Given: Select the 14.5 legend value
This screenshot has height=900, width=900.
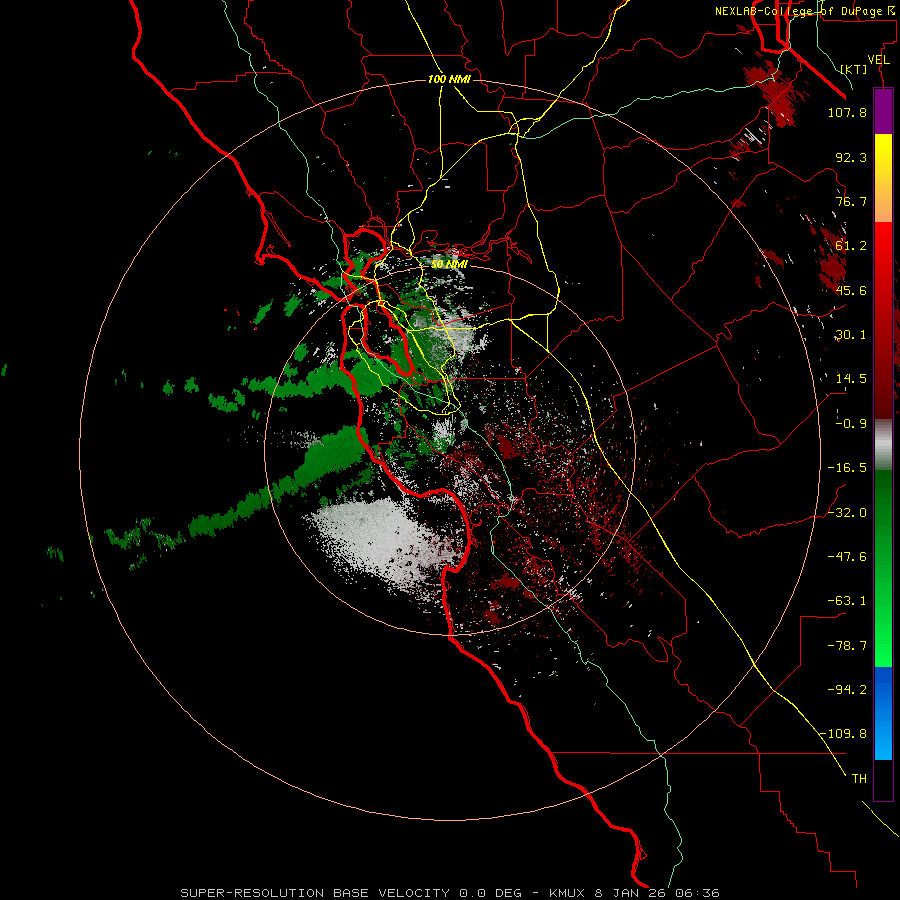Looking at the screenshot, I should pos(851,379).
